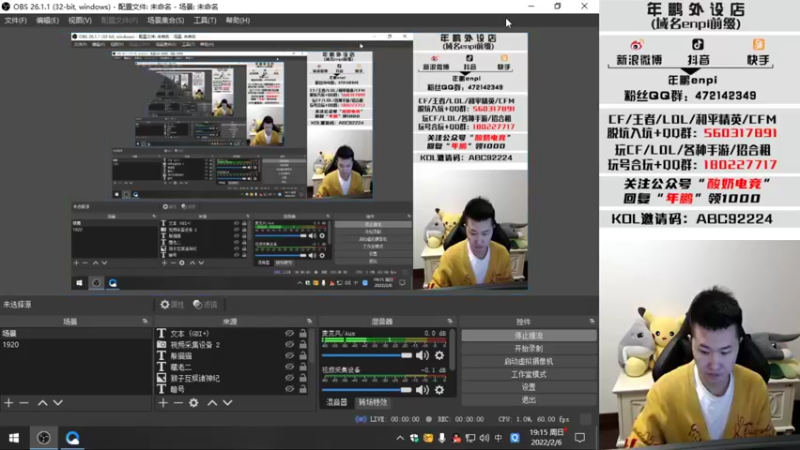800x450 pixels.
Task: Move the source up in Sources panel
Action: pyautogui.click(x=212, y=403)
